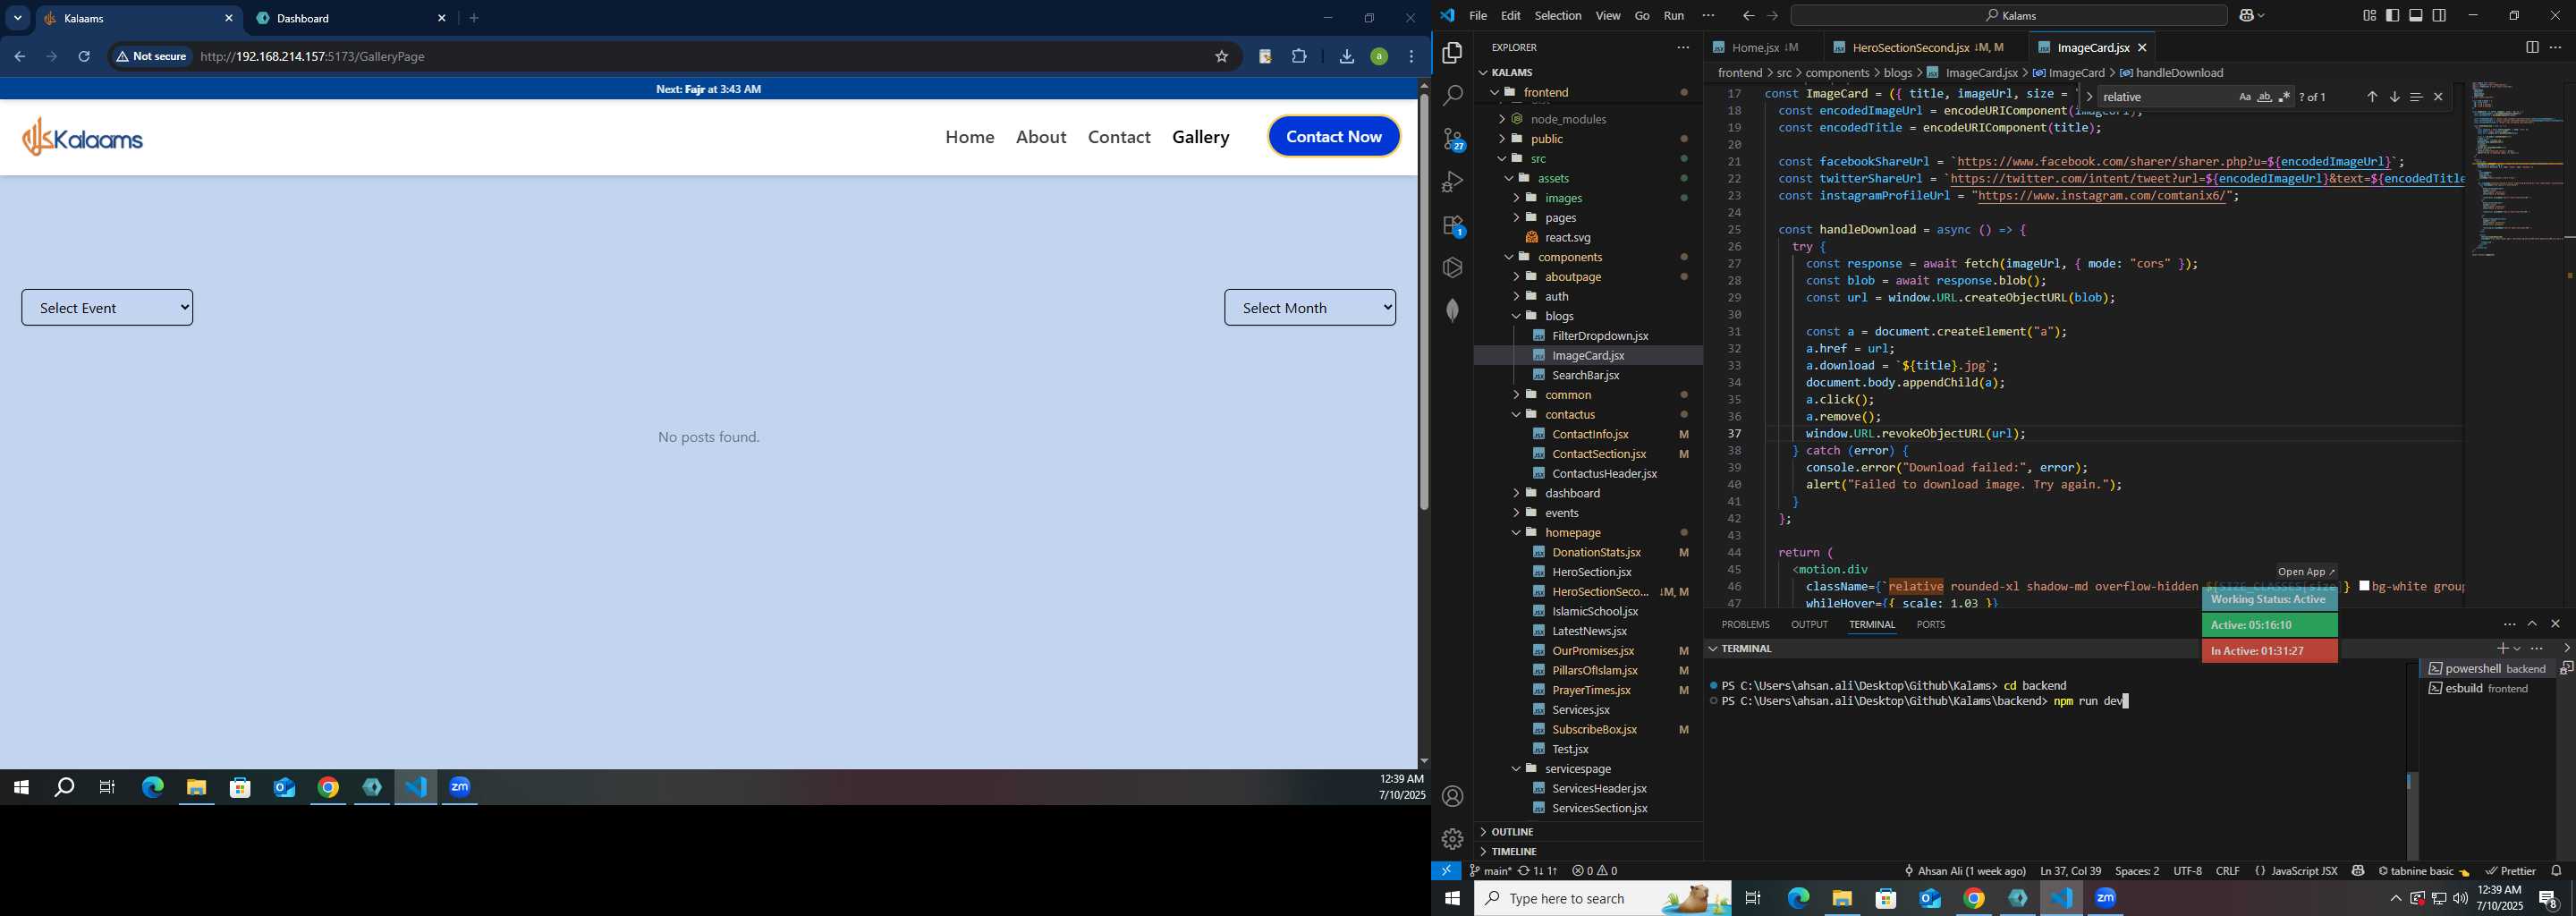Open Run and Debug view in activity bar
Image resolution: width=2576 pixels, height=916 pixels.
[1453, 182]
